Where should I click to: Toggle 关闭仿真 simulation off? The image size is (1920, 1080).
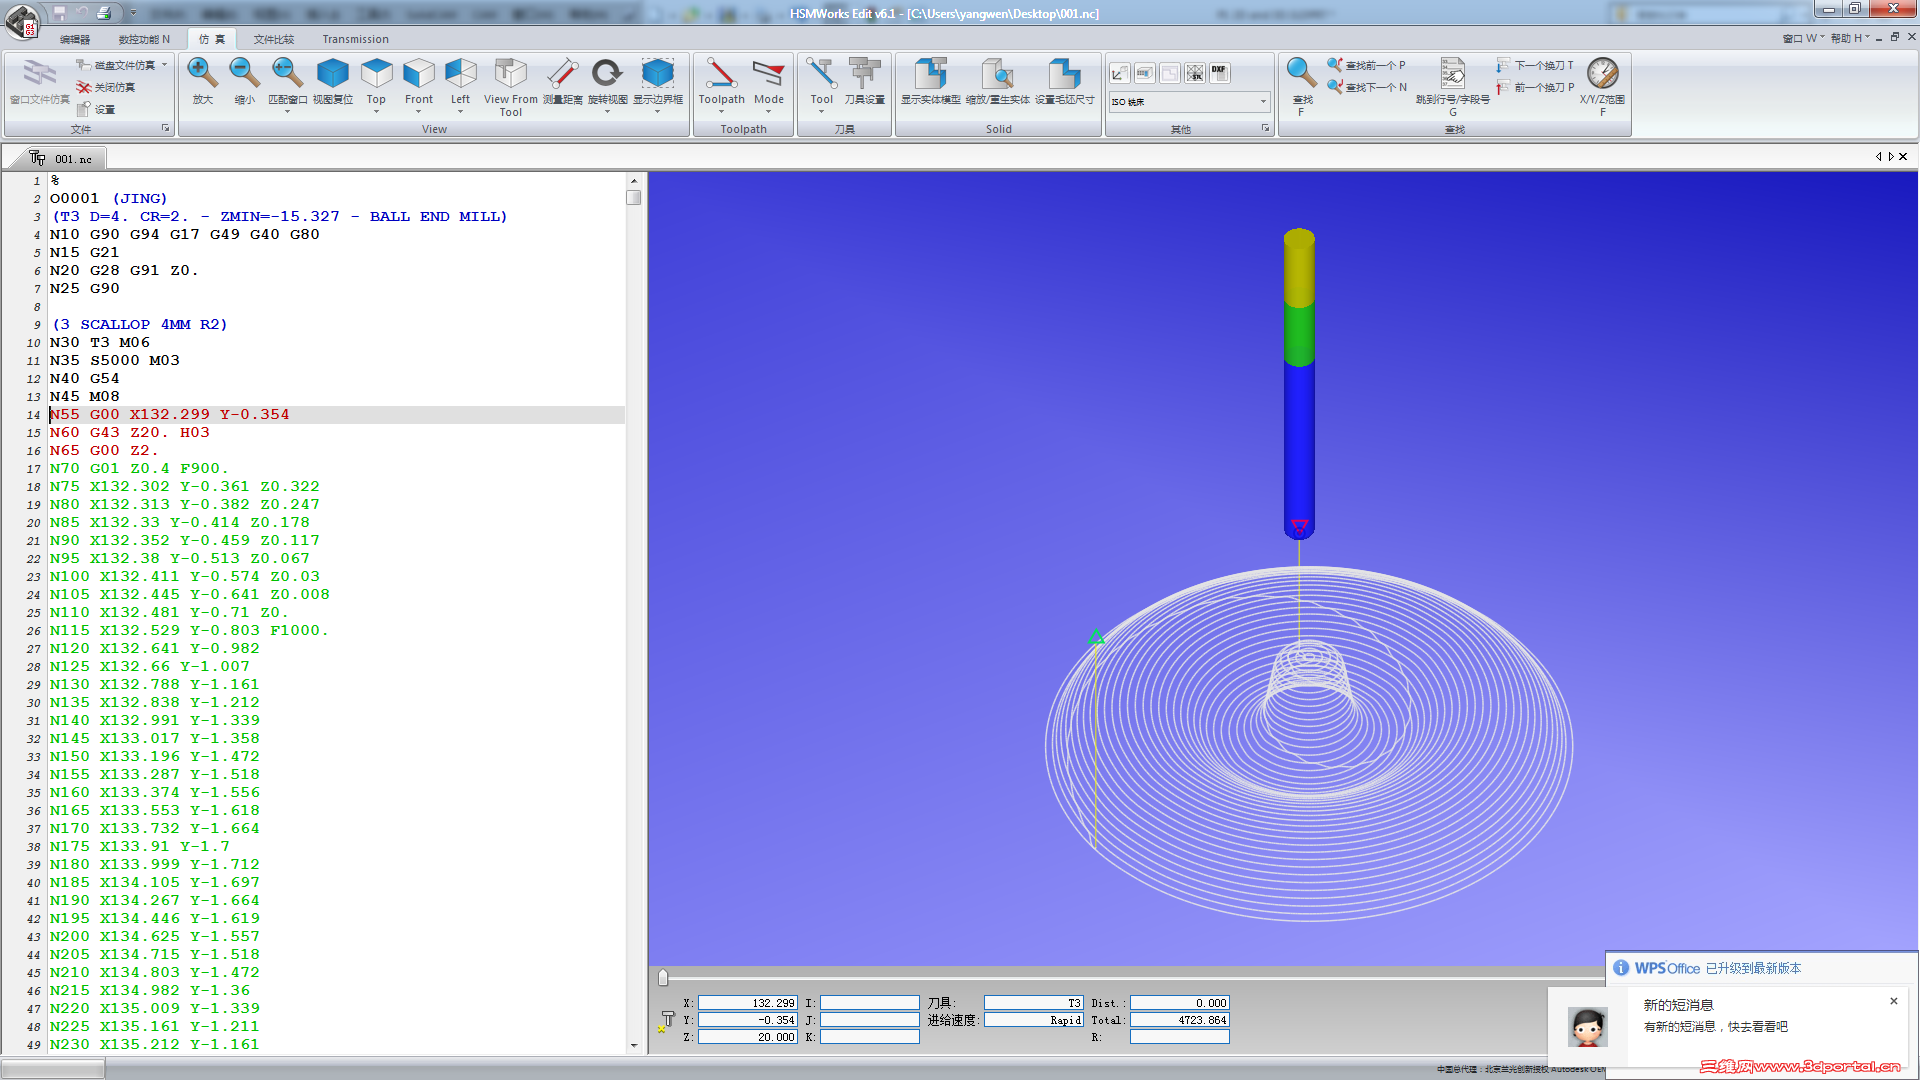106,87
